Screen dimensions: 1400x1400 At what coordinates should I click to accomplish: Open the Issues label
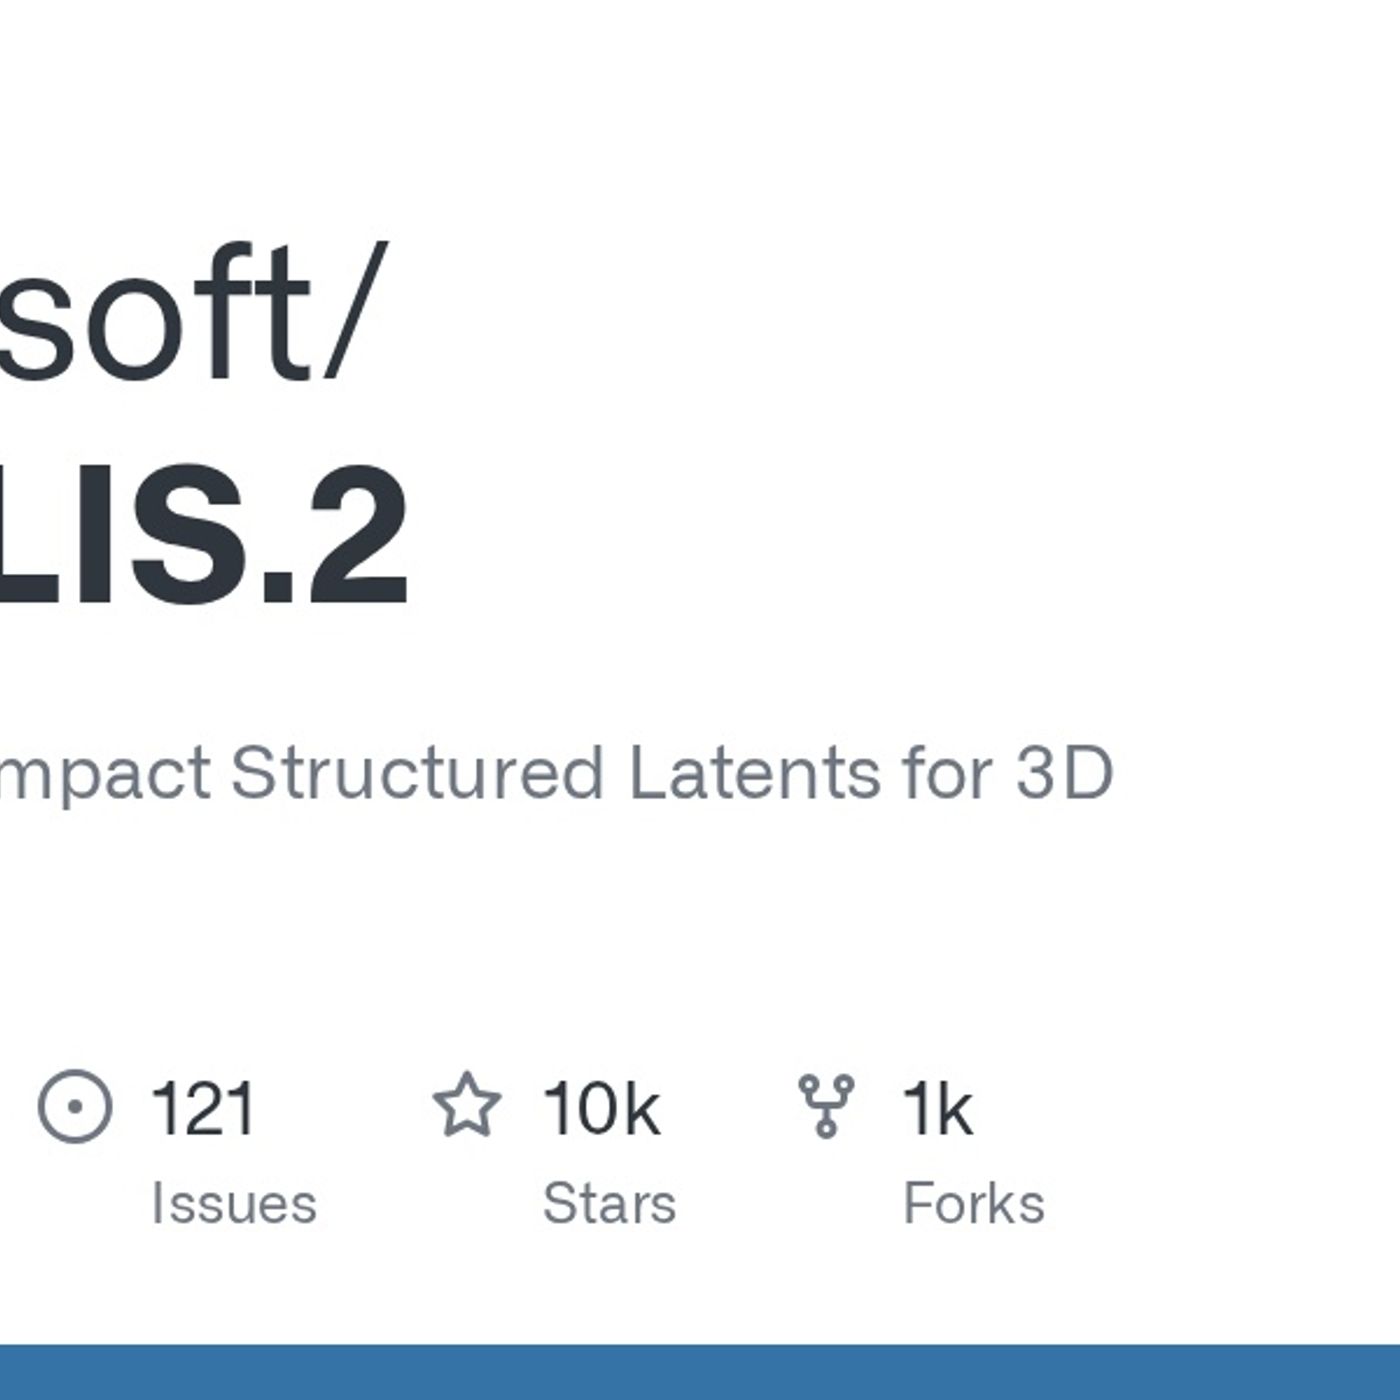coord(233,1203)
